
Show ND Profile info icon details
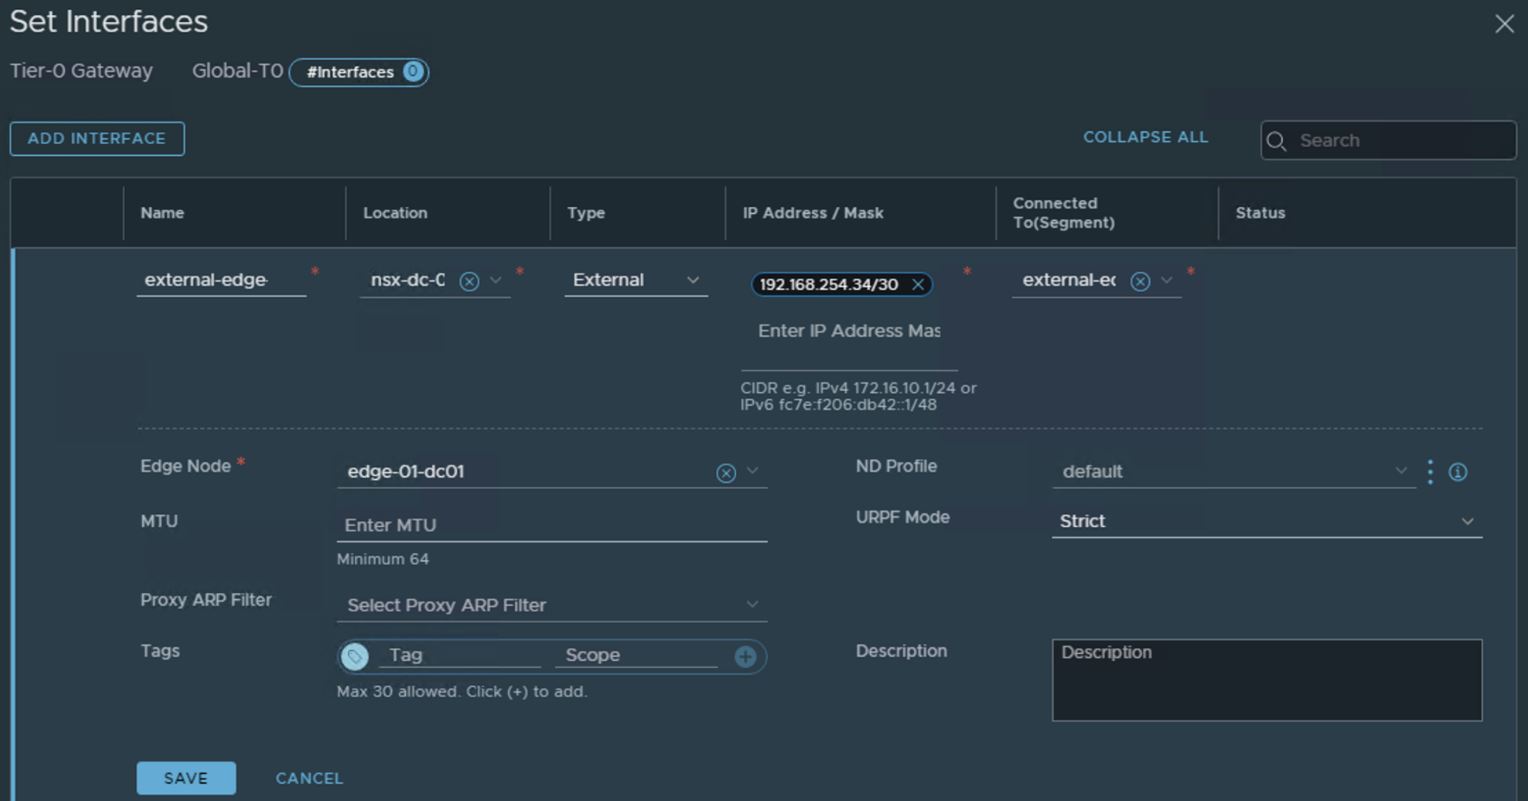pyautogui.click(x=1458, y=472)
